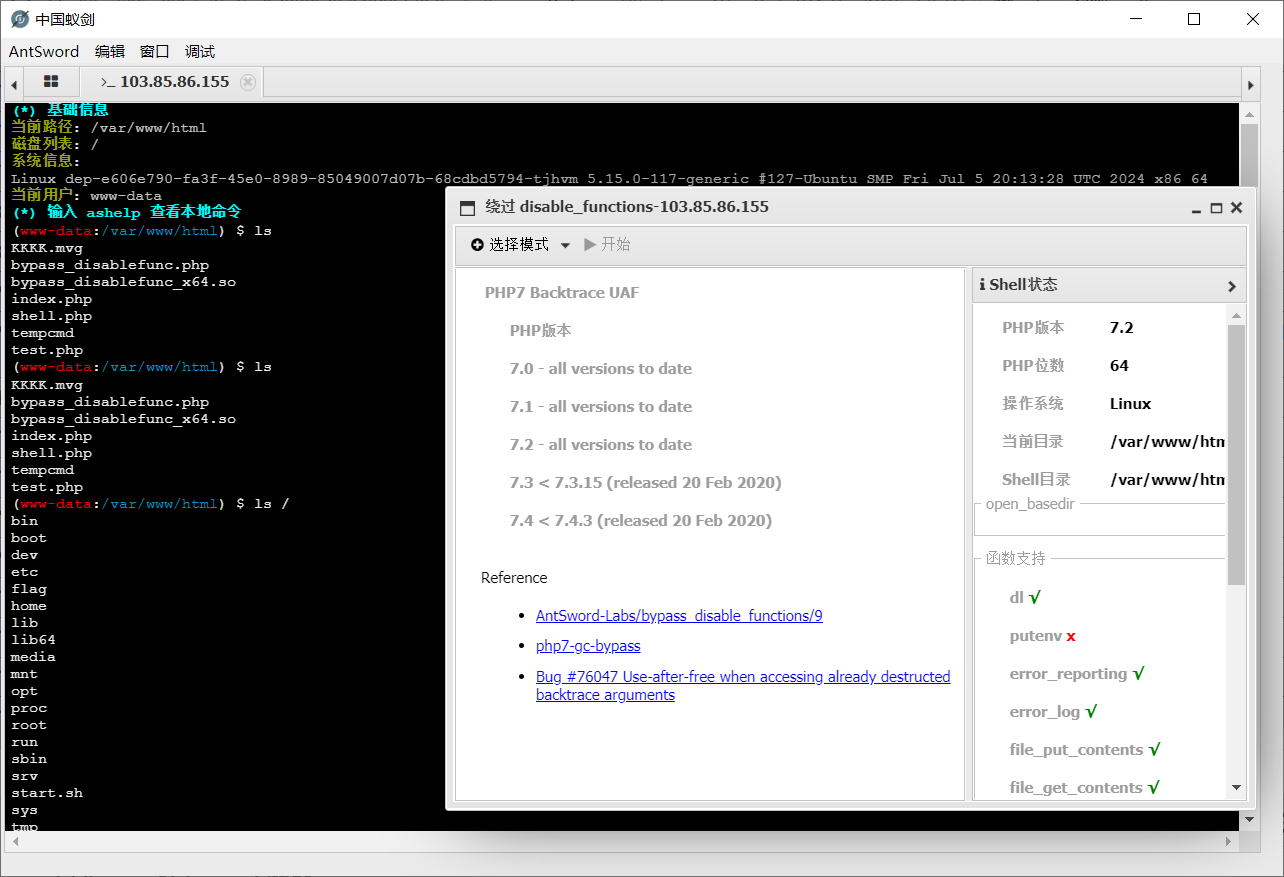Click the 开始 start button
The height and width of the screenshot is (877, 1284).
(607, 245)
